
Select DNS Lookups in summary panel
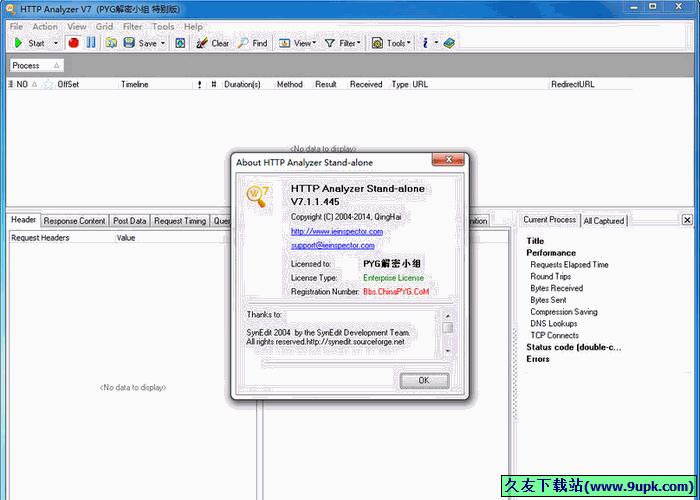pos(554,324)
